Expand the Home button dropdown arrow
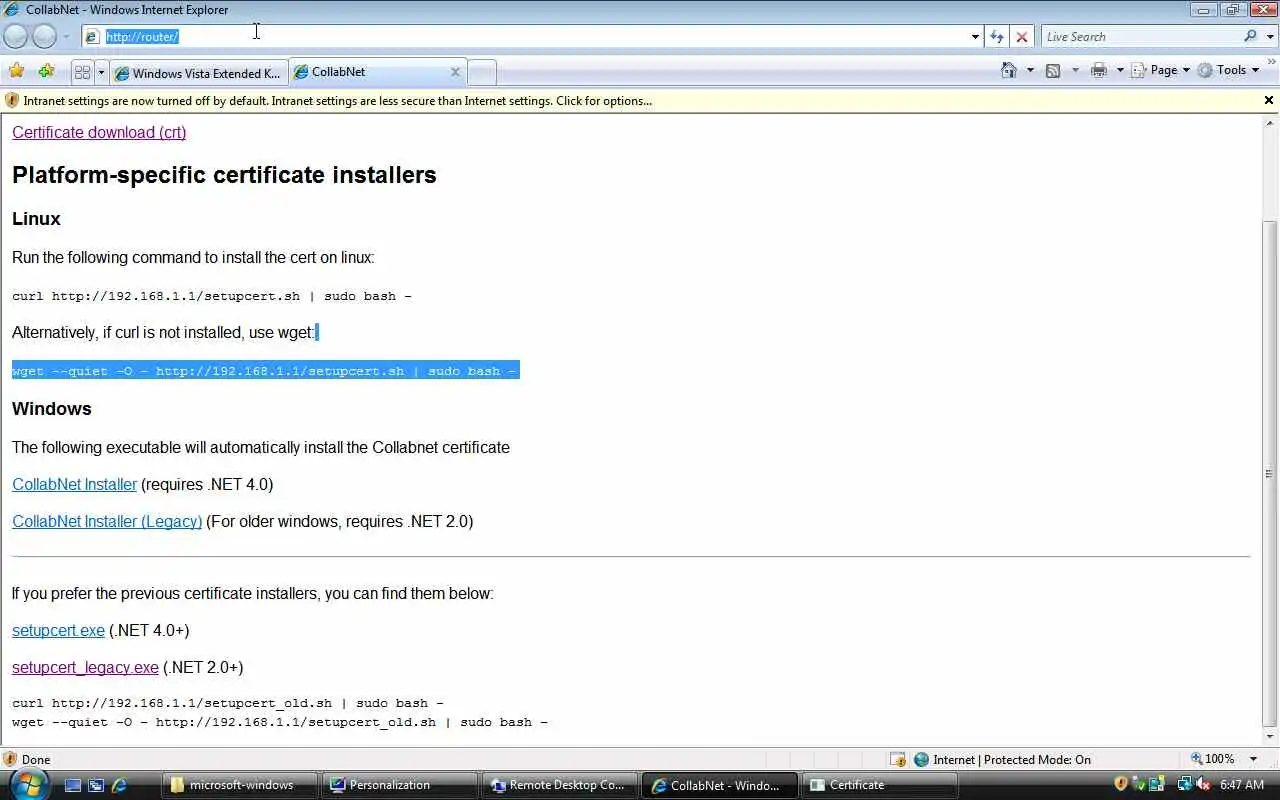This screenshot has width=1280, height=800. tap(1030, 70)
